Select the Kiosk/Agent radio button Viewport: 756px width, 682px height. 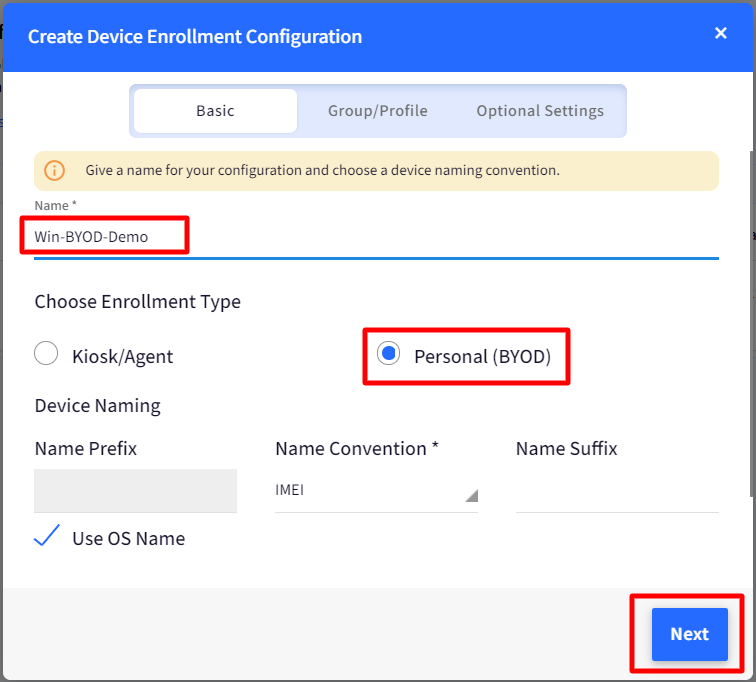pyautogui.click(x=46, y=353)
